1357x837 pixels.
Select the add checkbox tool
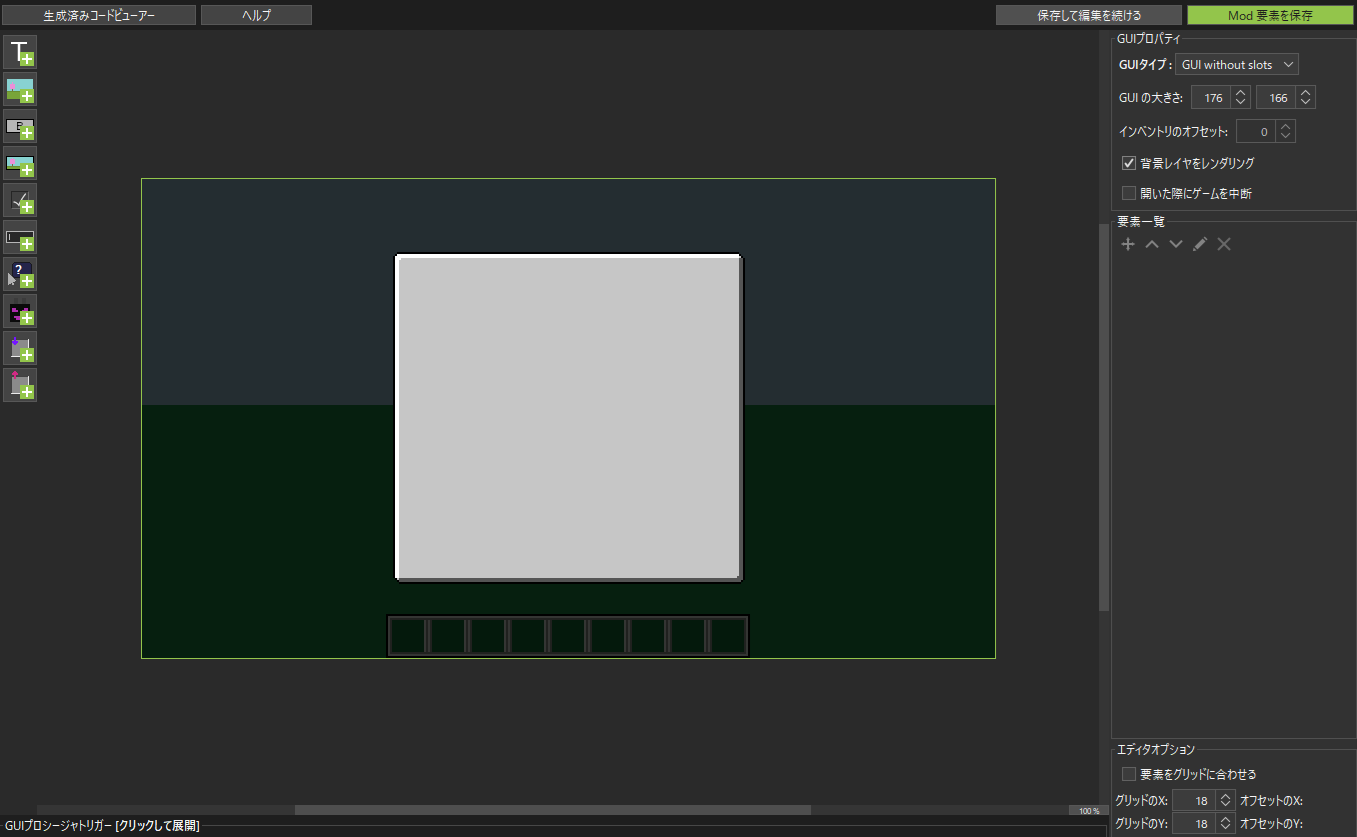pyautogui.click(x=20, y=200)
